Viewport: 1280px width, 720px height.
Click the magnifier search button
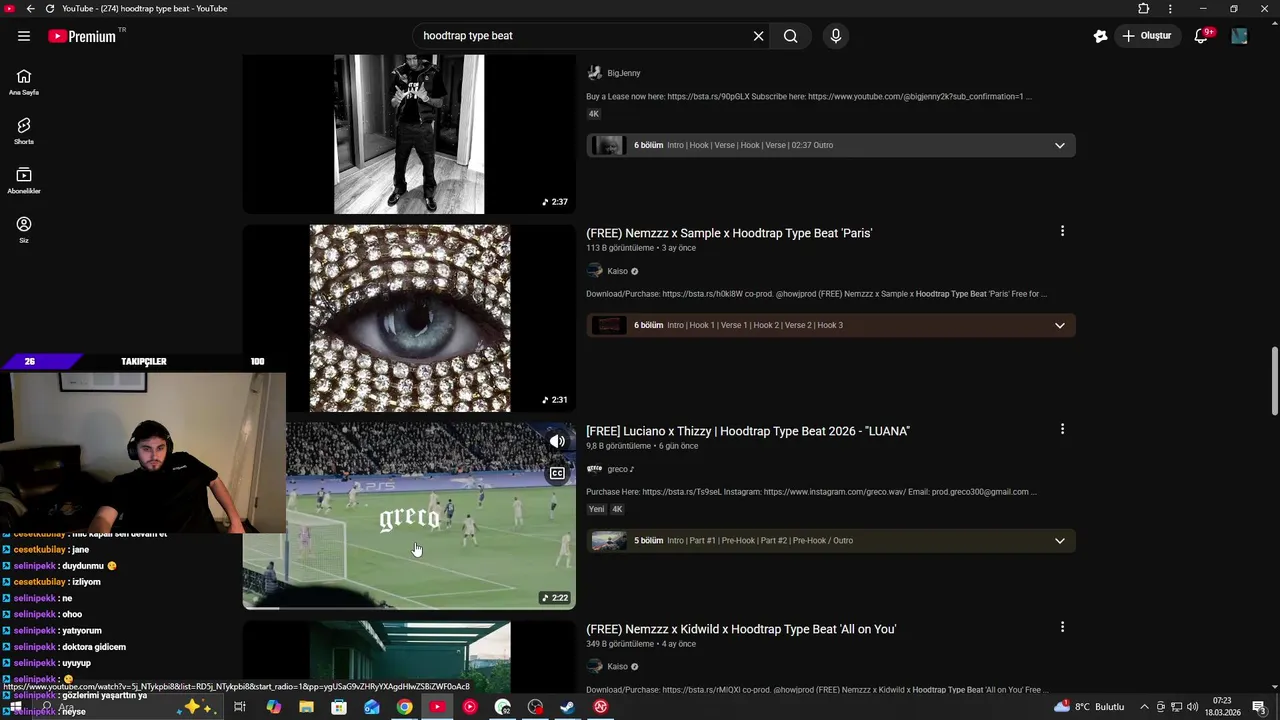(790, 36)
